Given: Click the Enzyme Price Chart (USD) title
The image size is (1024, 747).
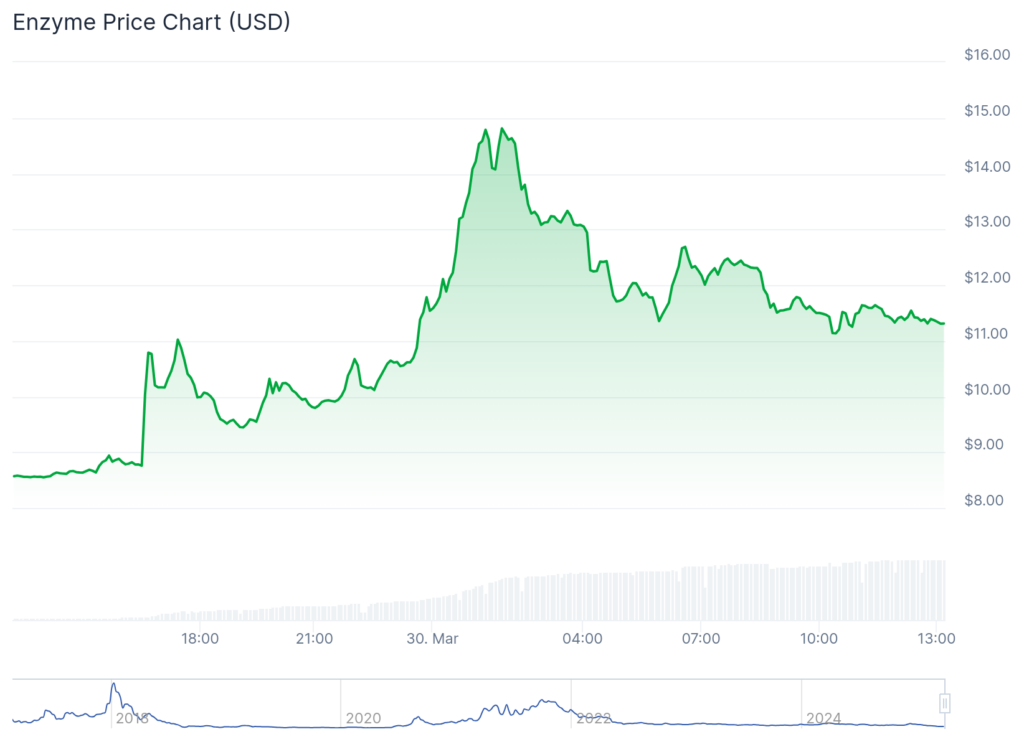Looking at the screenshot, I should [151, 22].
